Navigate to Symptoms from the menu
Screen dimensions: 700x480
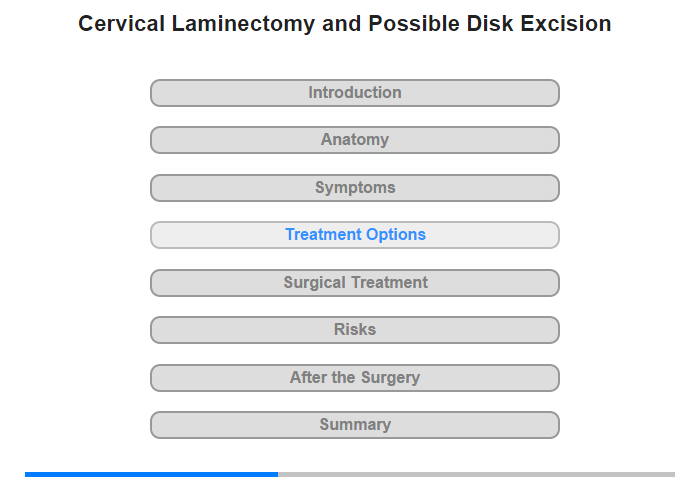click(354, 188)
